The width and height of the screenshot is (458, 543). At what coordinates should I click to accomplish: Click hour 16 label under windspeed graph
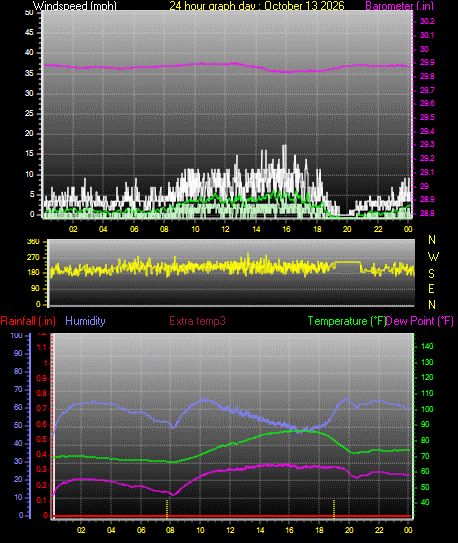[x=287, y=229]
